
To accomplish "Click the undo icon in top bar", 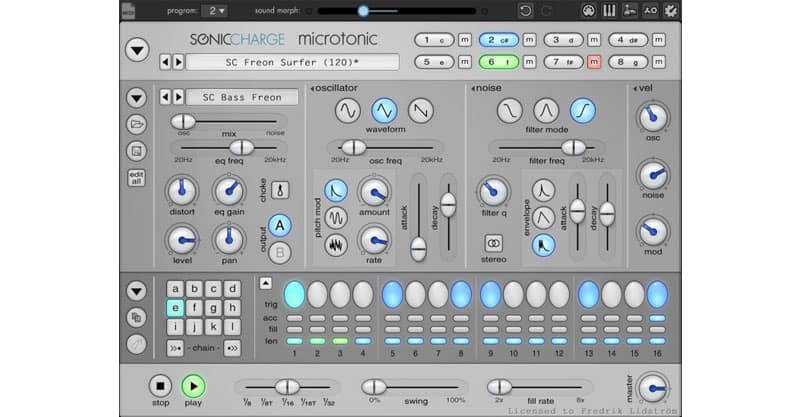I will click(x=526, y=11).
